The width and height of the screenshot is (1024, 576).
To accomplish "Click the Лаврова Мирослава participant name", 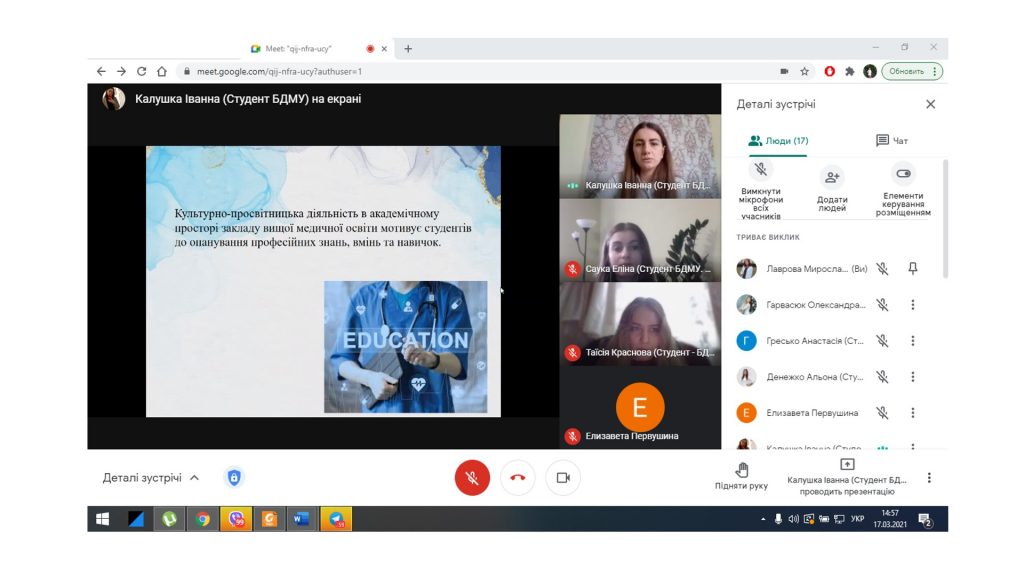I will [x=817, y=268].
